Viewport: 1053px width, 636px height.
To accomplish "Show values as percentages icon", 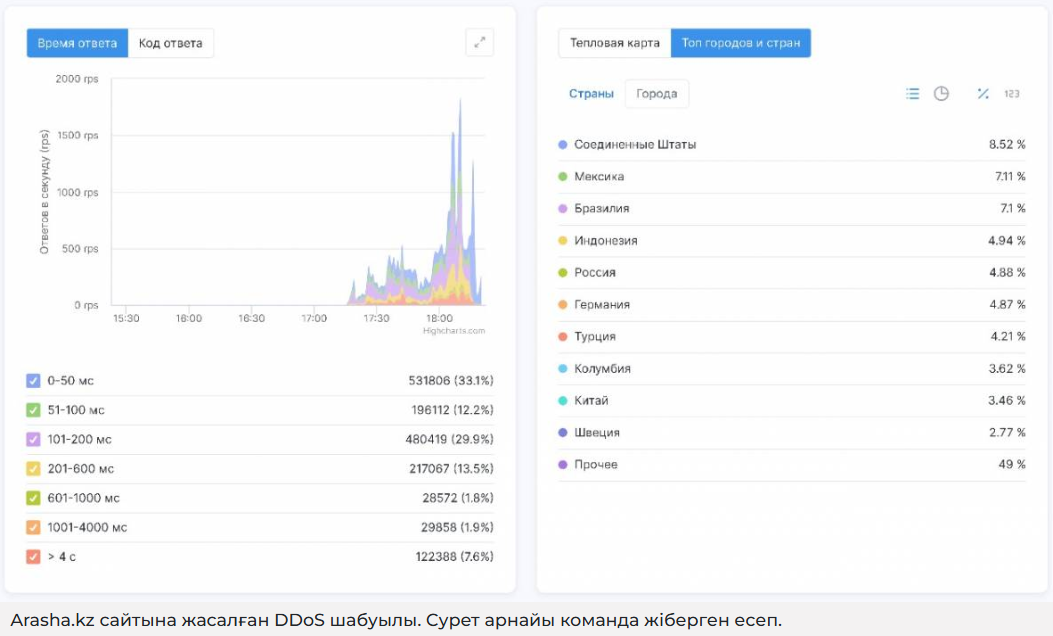I will click(x=983, y=94).
